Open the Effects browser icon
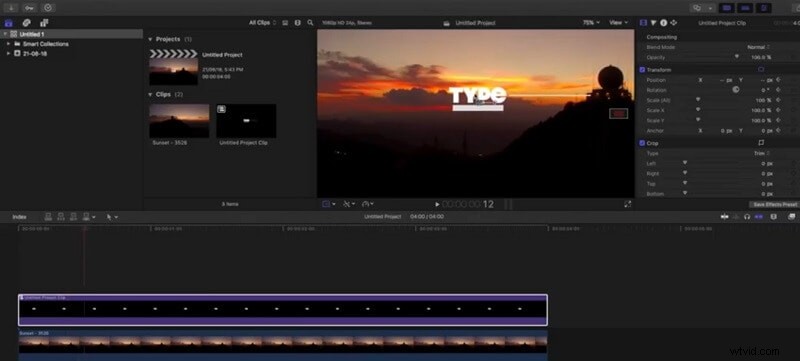Image resolution: width=800 pixels, height=361 pixels. 792,217
